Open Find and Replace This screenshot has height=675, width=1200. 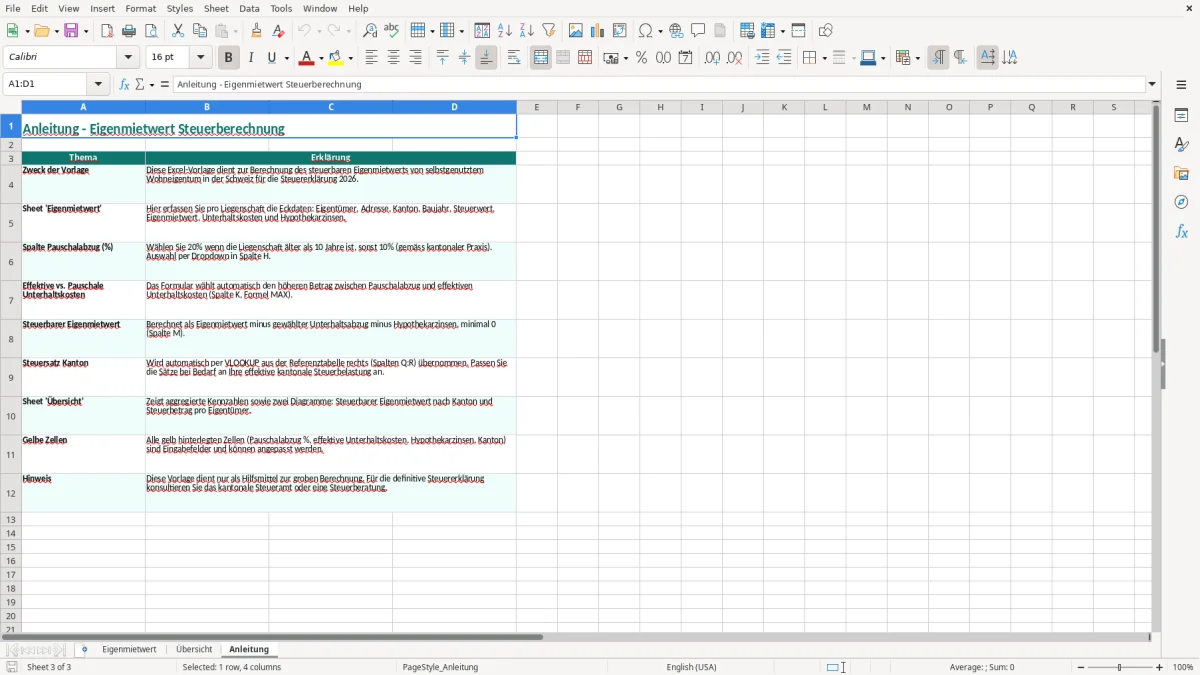point(370,31)
